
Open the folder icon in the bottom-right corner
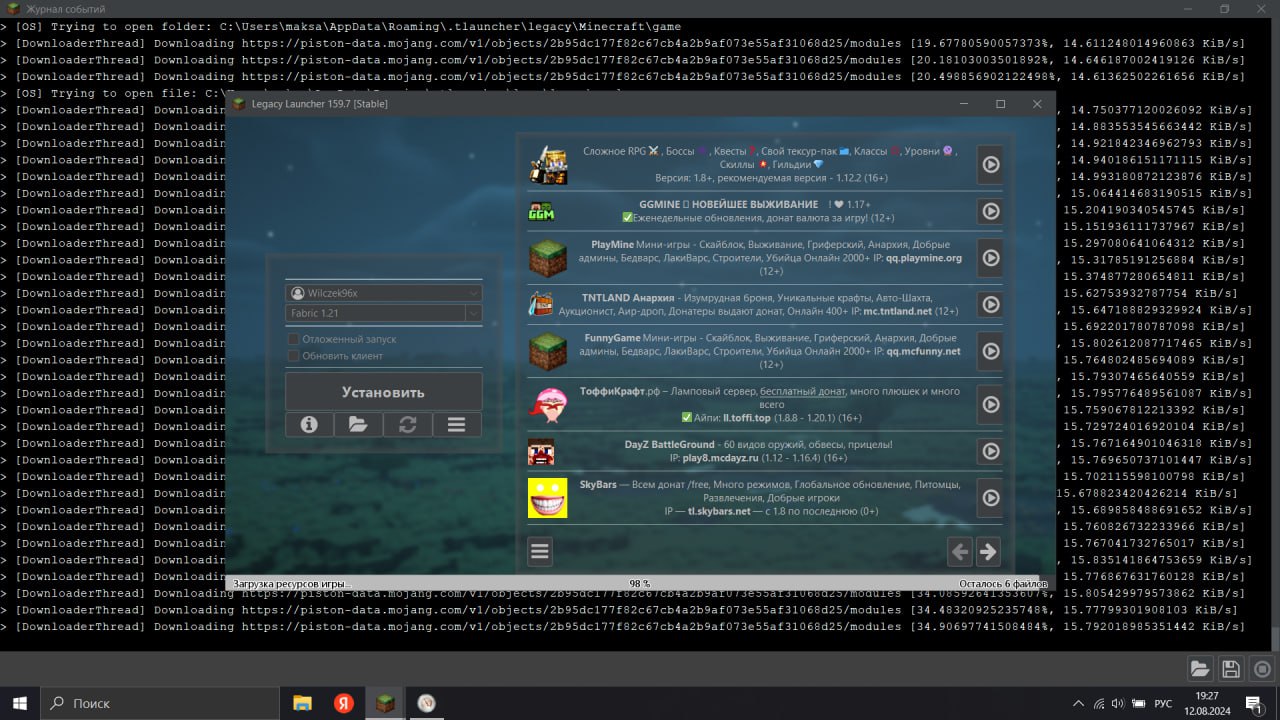point(1200,668)
